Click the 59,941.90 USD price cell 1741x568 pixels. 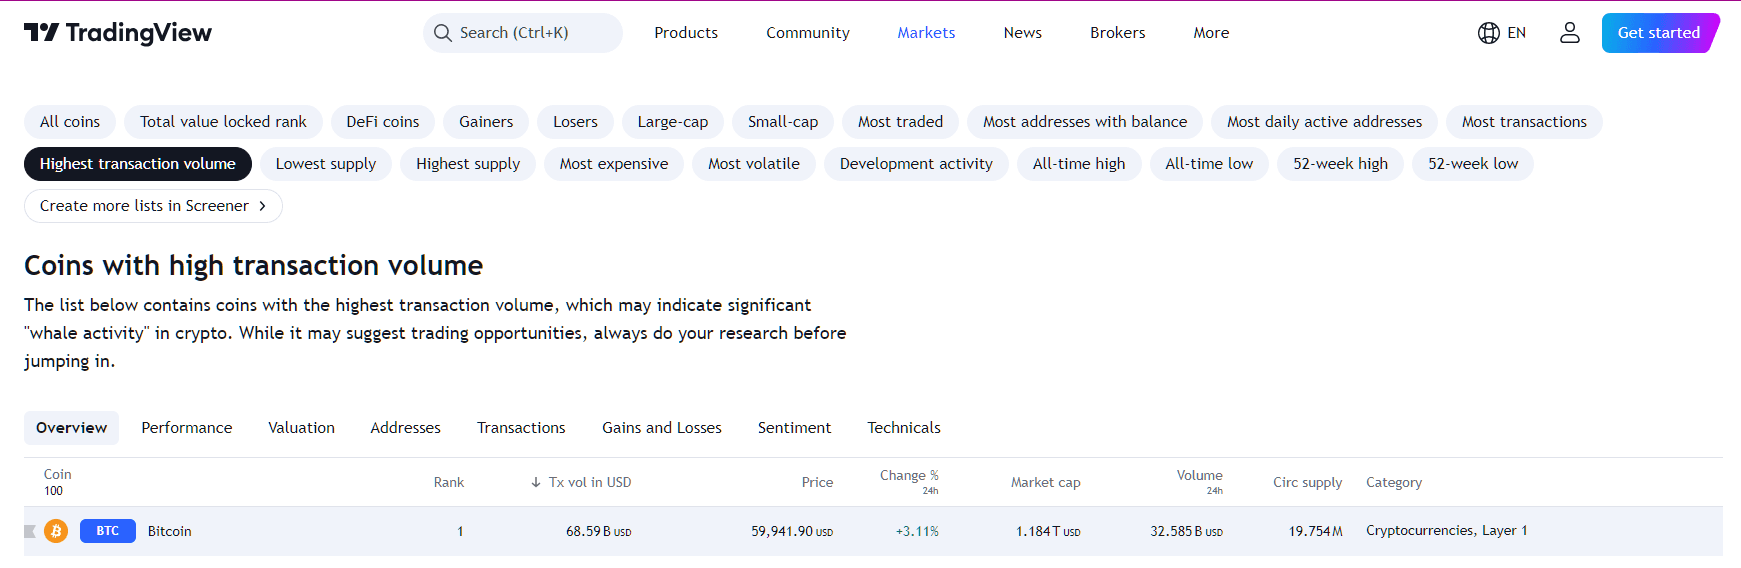[x=792, y=531]
